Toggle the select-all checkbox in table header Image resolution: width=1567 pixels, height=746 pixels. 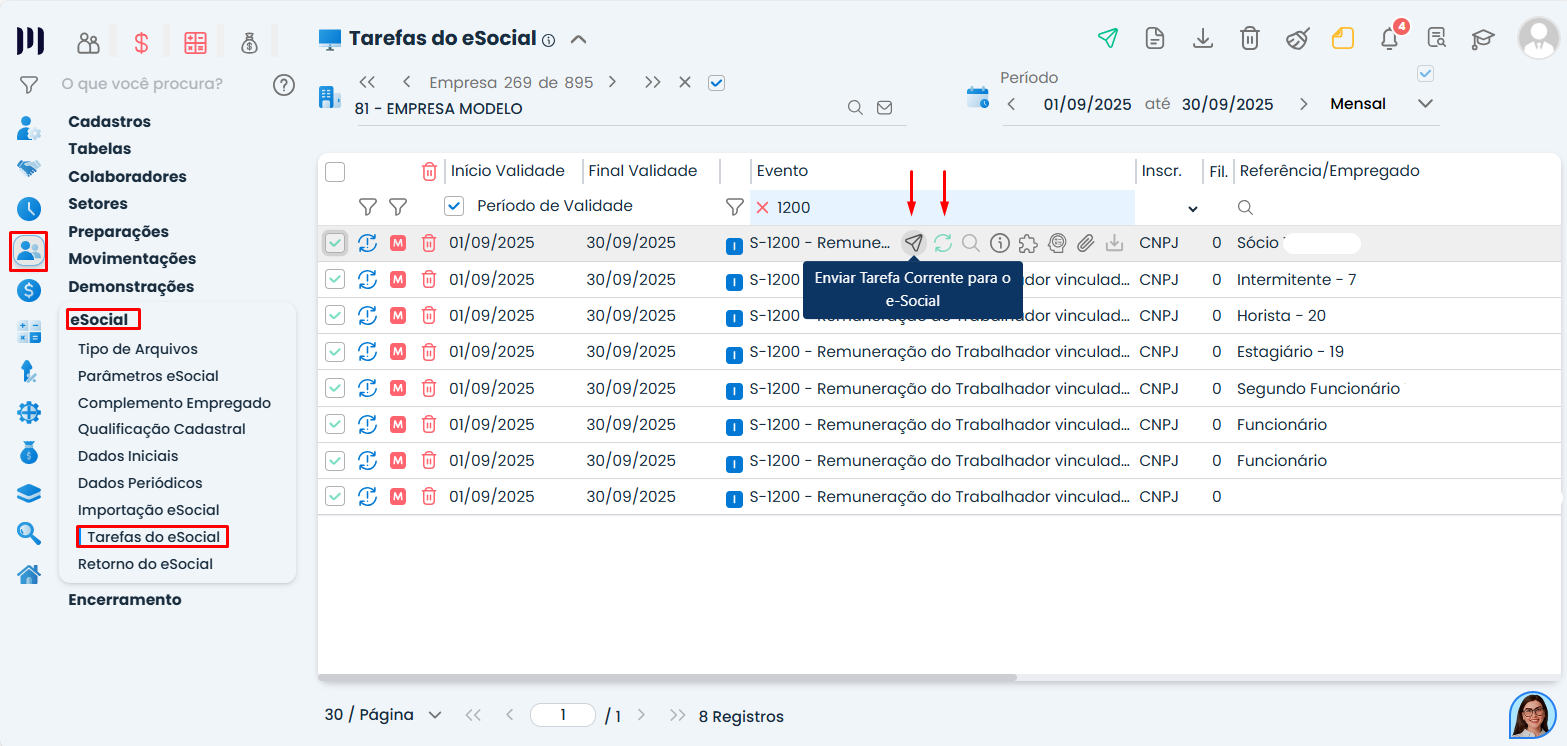(x=335, y=172)
